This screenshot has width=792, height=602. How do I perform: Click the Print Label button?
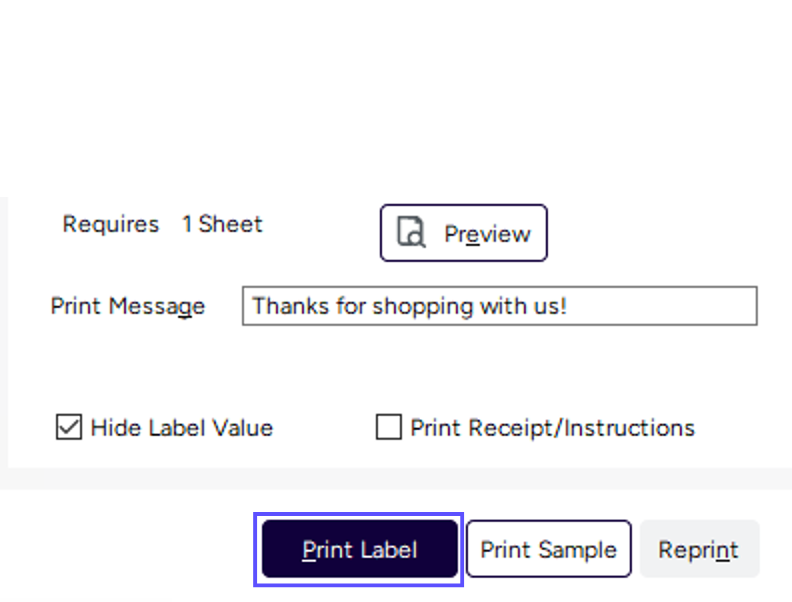360,550
